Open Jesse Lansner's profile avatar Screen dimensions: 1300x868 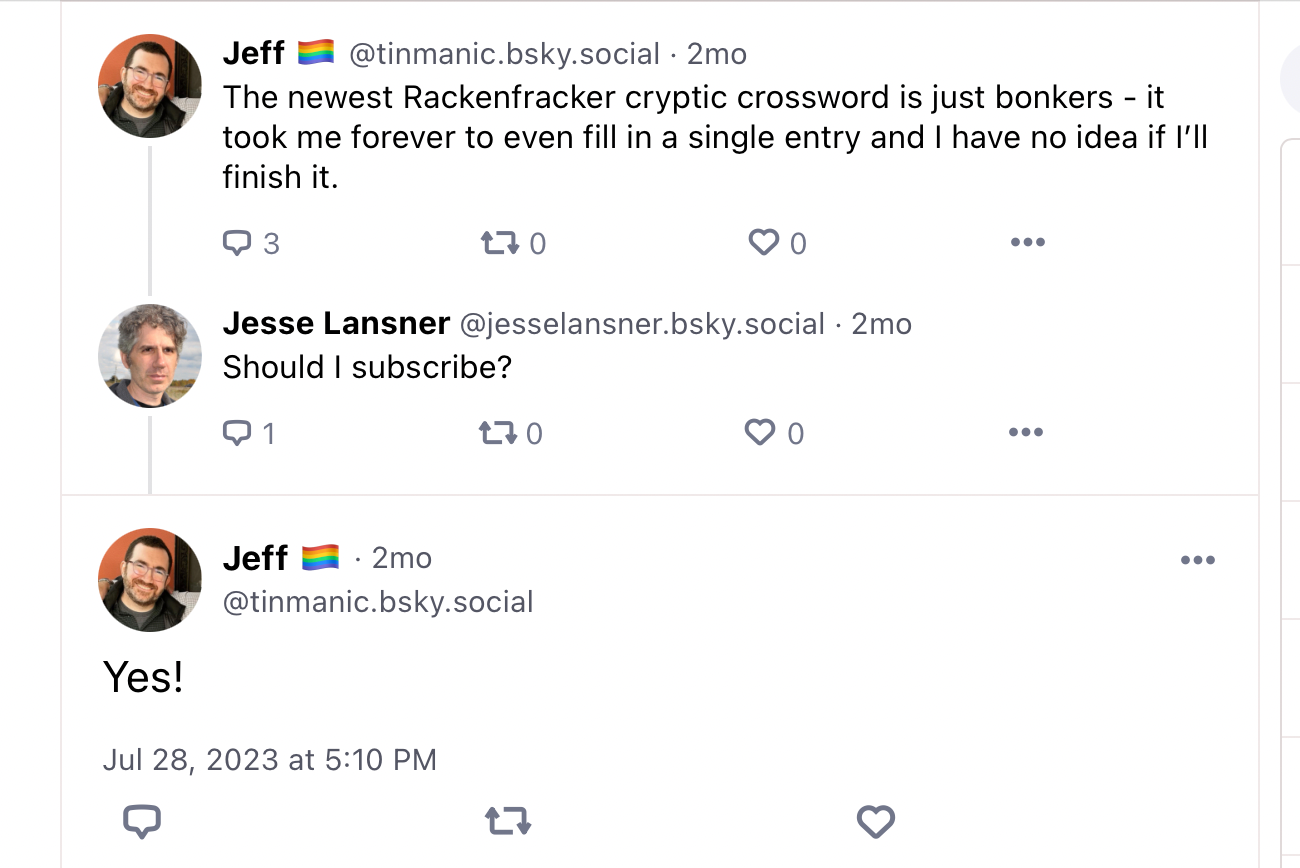150,355
